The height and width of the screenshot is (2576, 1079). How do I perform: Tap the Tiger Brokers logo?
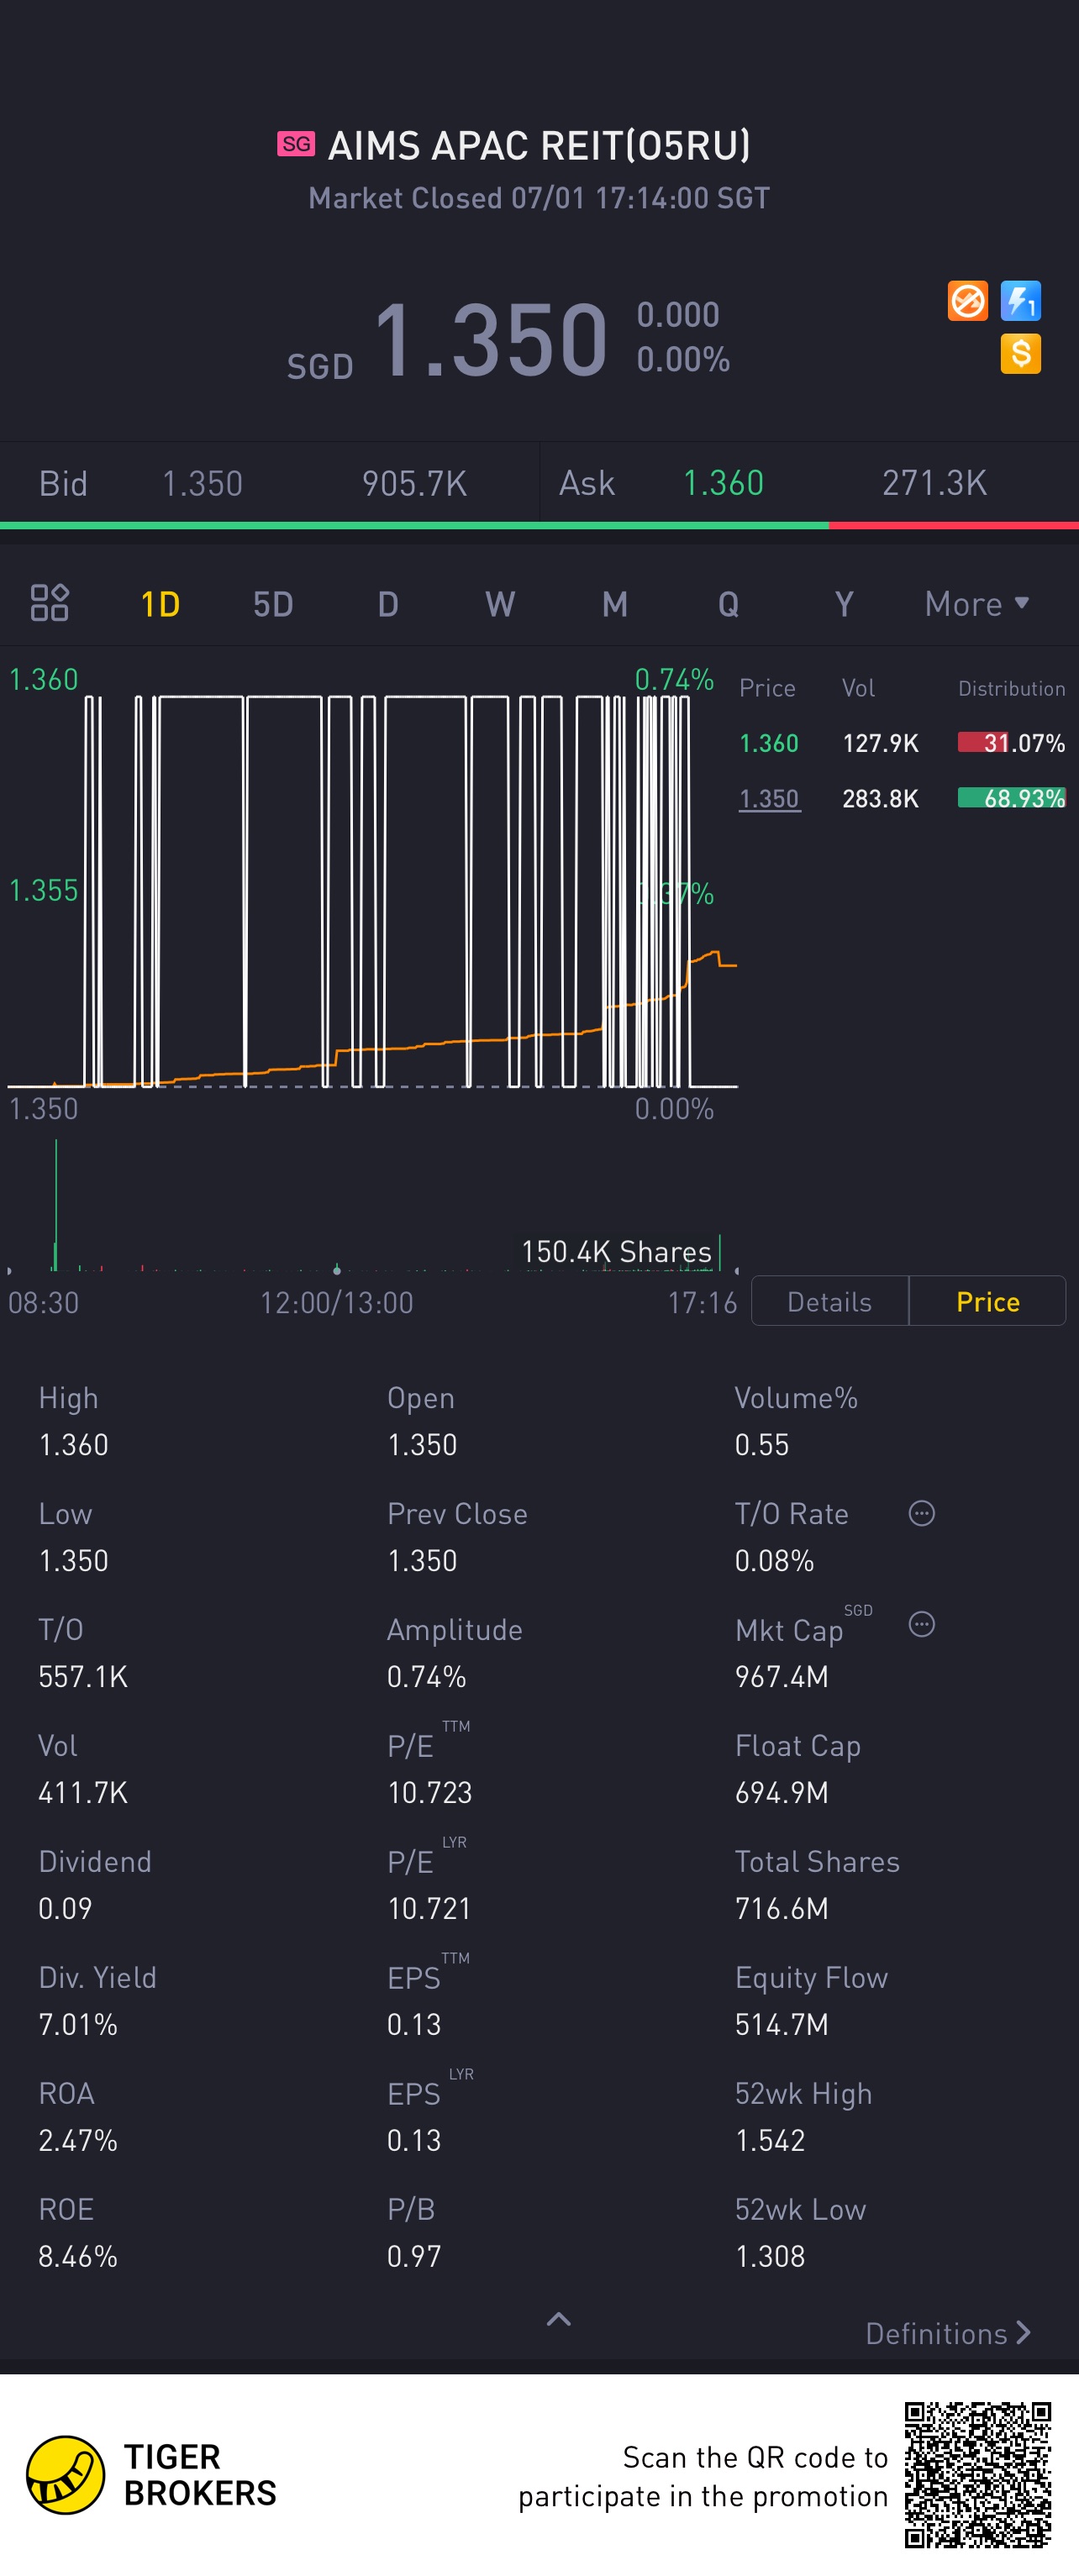(66, 2474)
